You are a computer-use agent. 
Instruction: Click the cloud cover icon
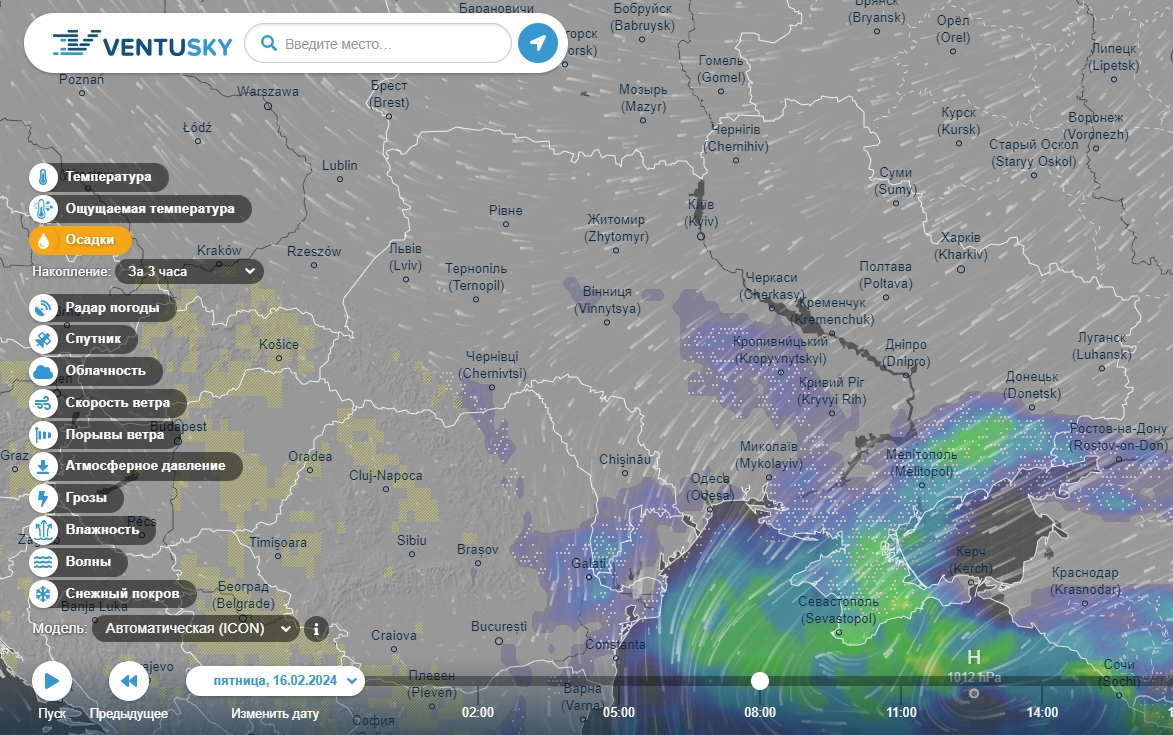pyautogui.click(x=44, y=372)
